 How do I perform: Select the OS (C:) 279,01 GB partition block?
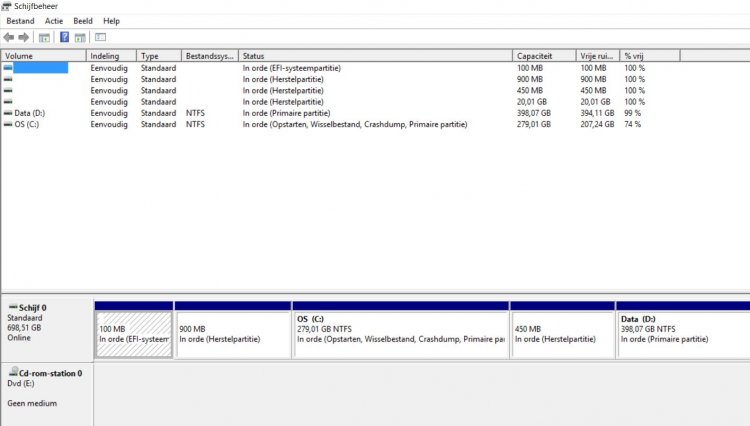coord(400,333)
